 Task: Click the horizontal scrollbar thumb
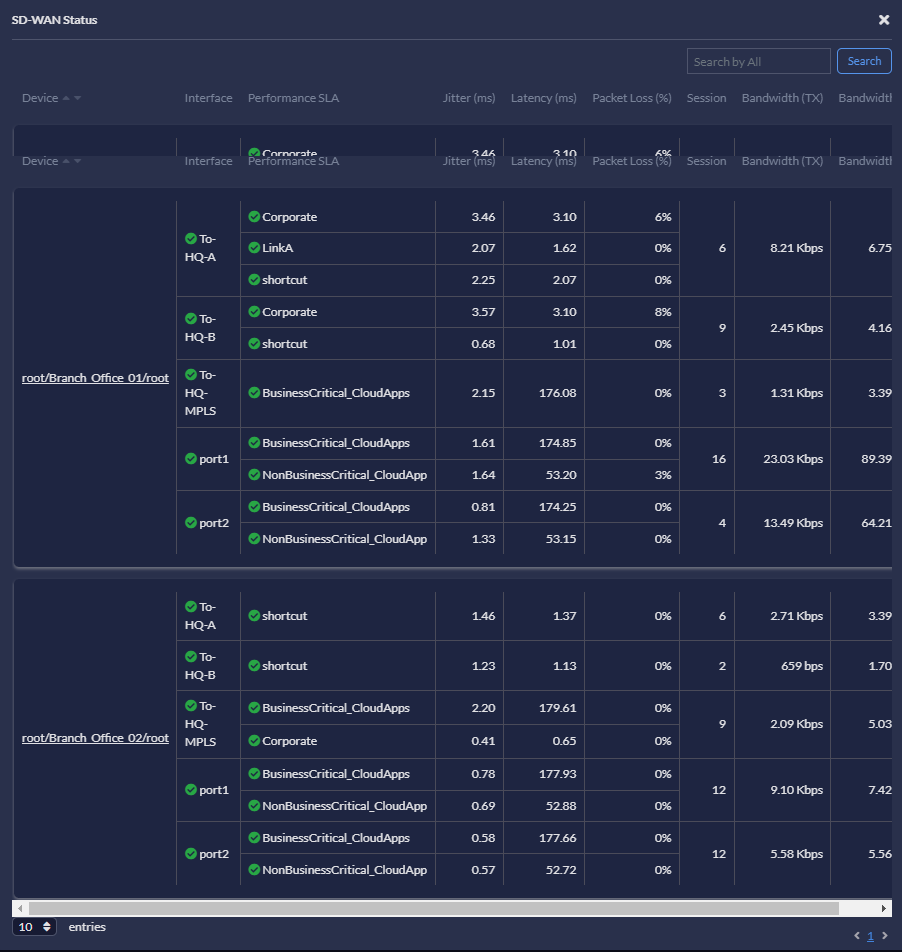(x=433, y=908)
